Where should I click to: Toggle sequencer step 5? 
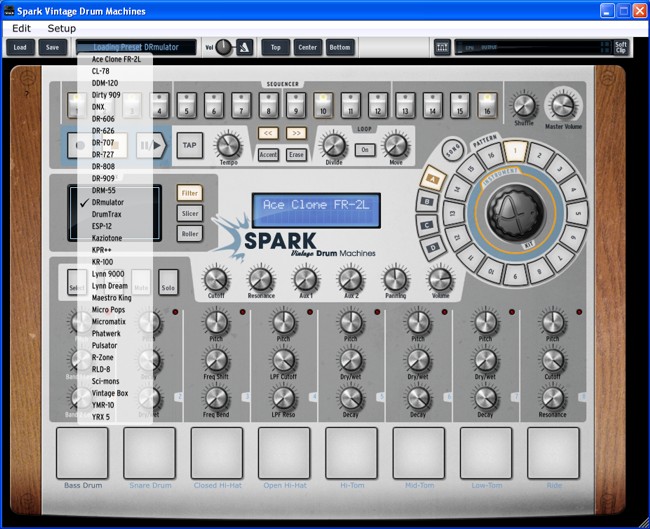coord(187,105)
